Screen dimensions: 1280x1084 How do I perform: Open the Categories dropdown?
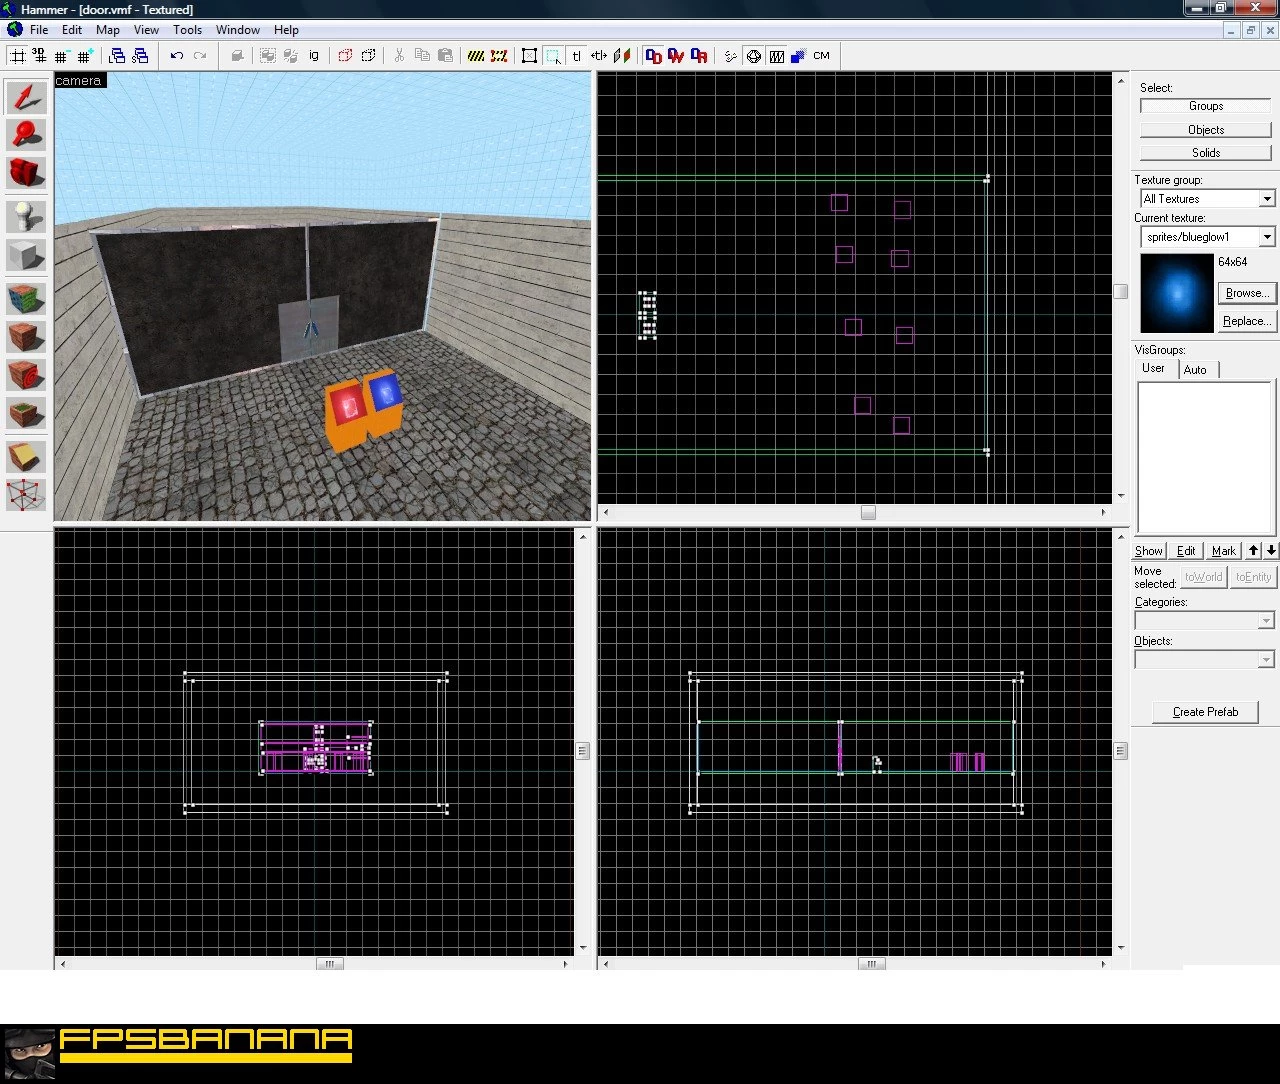pyautogui.click(x=1204, y=621)
